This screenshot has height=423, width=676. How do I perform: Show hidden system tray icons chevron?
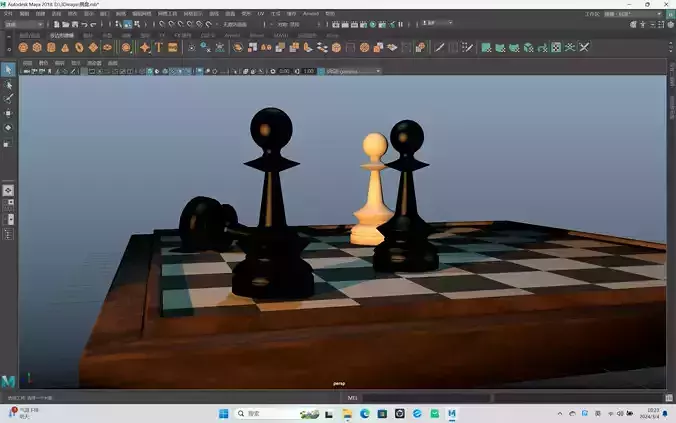(560, 414)
